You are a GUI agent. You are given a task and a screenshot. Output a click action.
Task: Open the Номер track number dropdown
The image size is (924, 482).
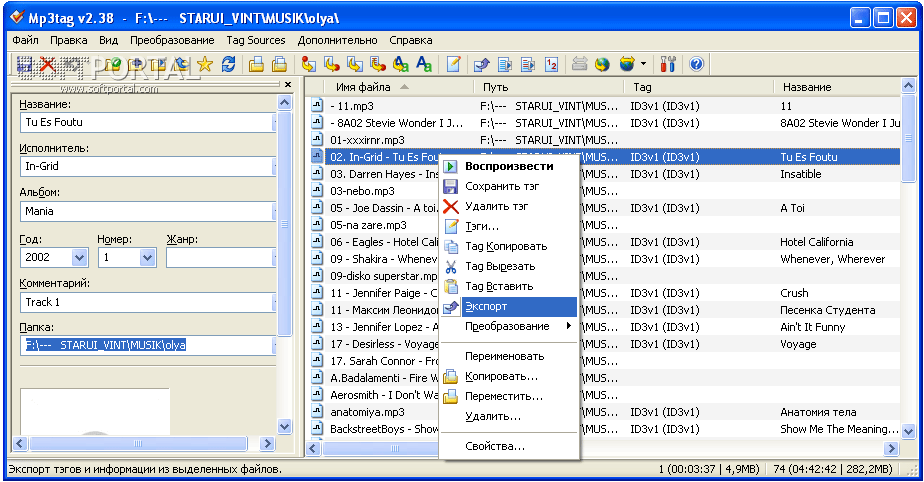147,257
